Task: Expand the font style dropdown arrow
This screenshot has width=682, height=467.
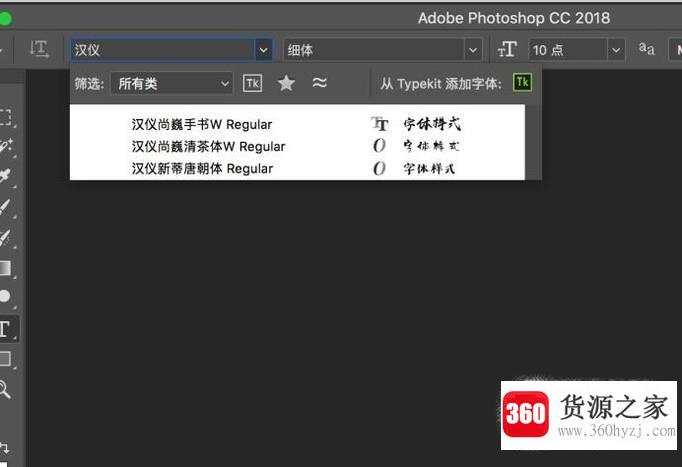Action: click(x=473, y=50)
